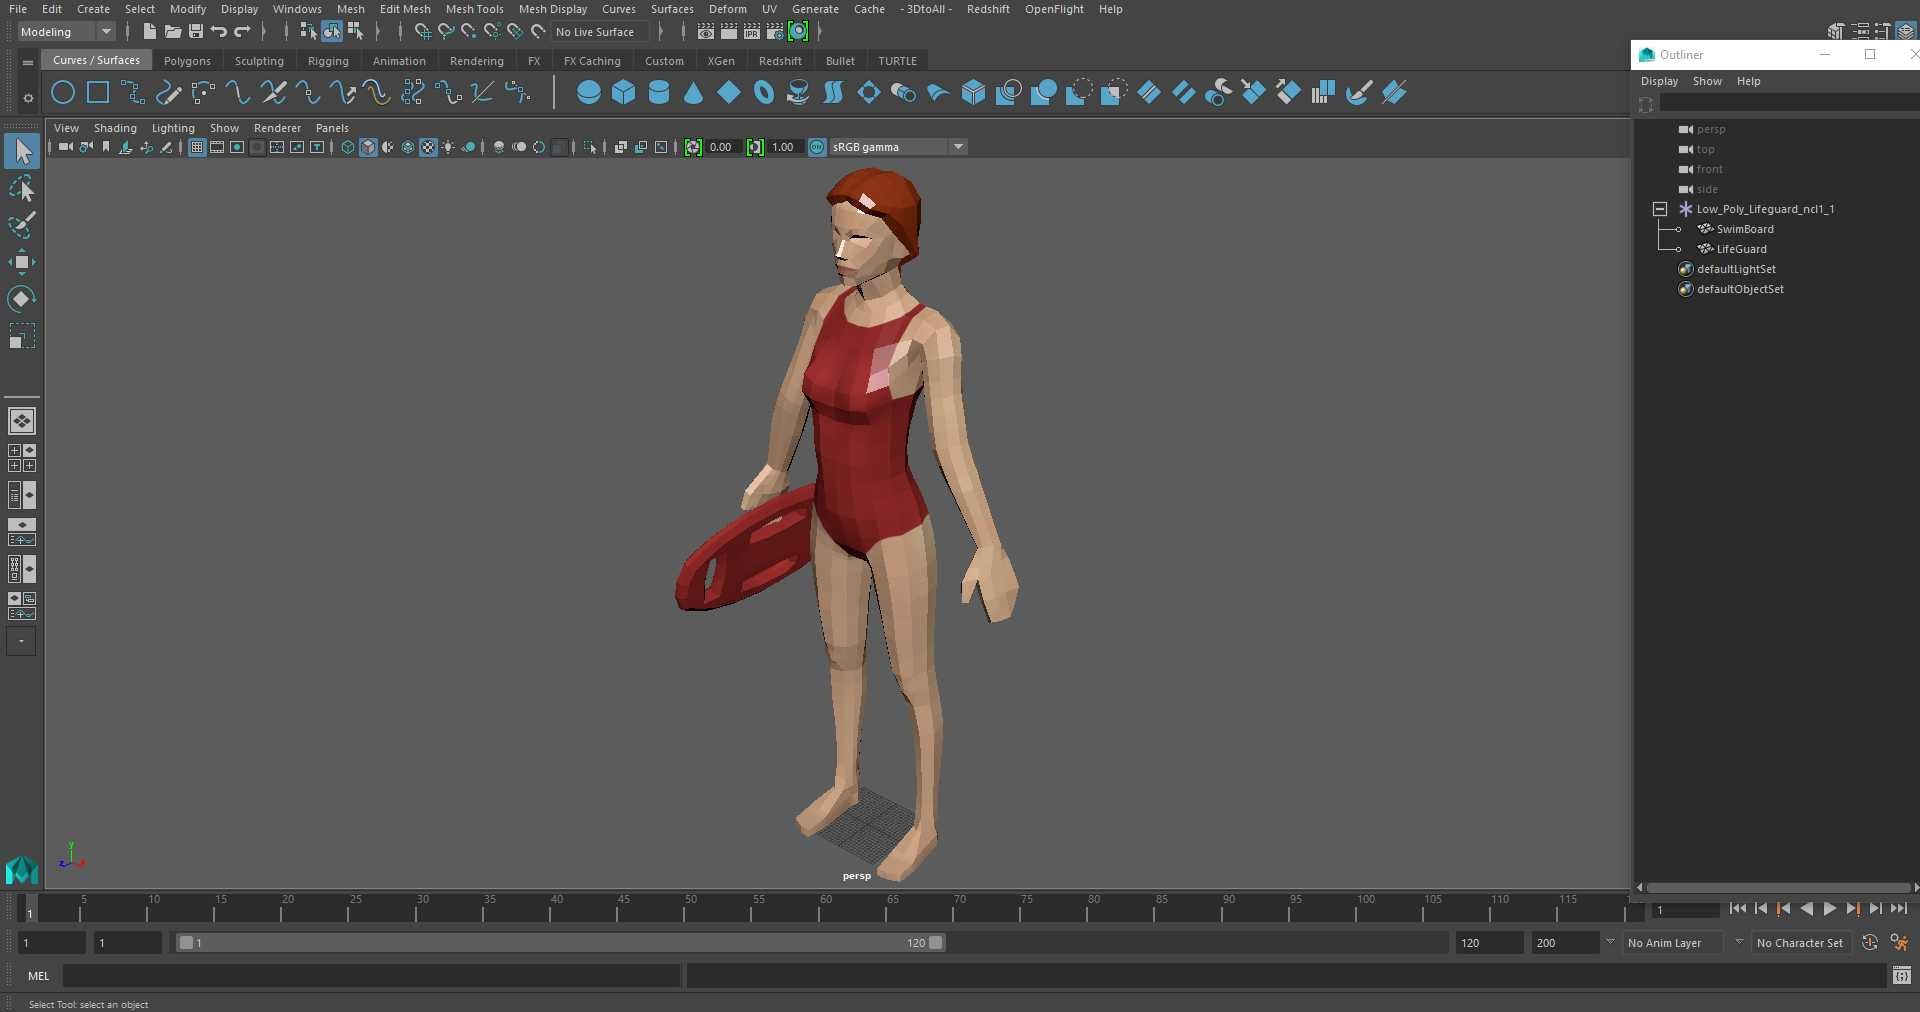This screenshot has width=1920, height=1012.
Task: Activate the Scale tool
Action: coord(22,336)
